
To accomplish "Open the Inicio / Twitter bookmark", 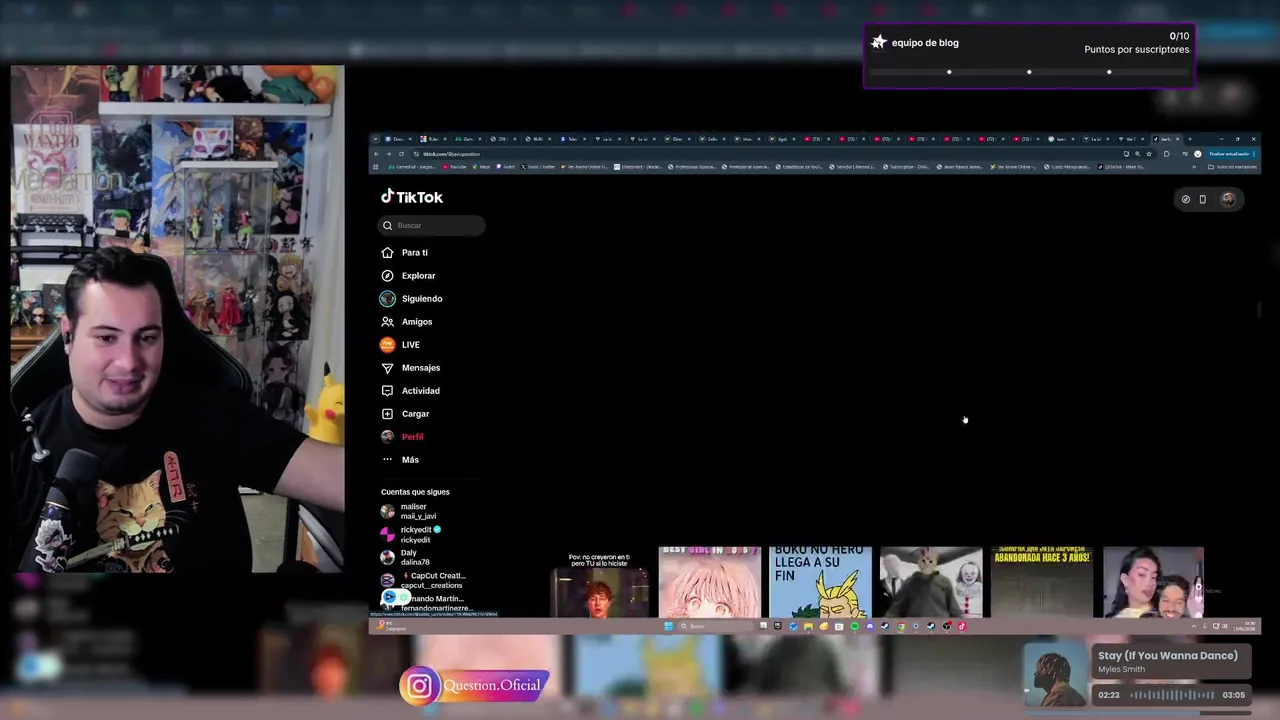I will [x=538, y=167].
